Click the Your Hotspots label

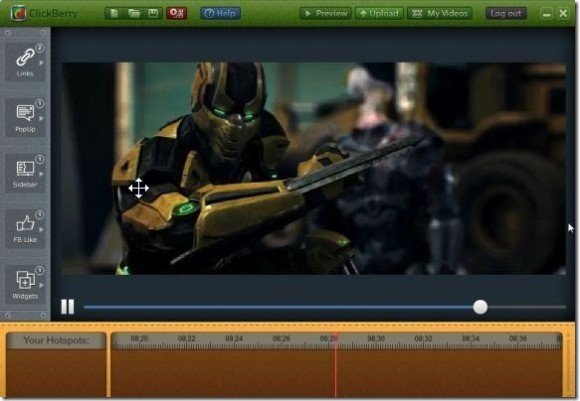click(56, 340)
